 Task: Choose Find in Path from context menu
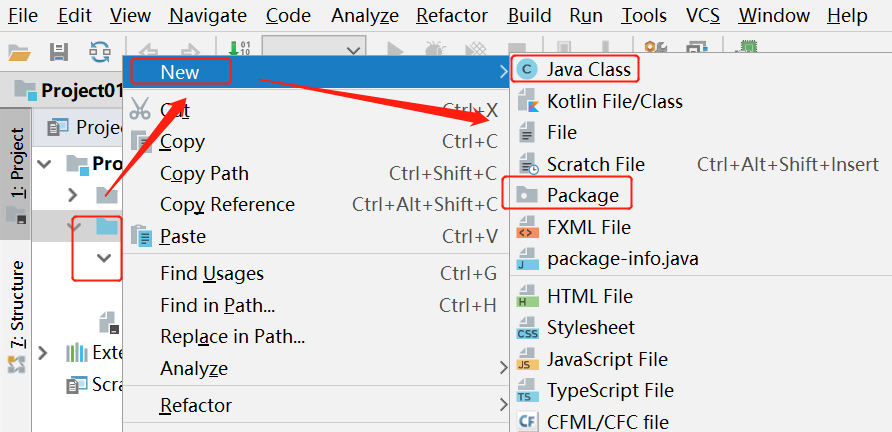217,305
